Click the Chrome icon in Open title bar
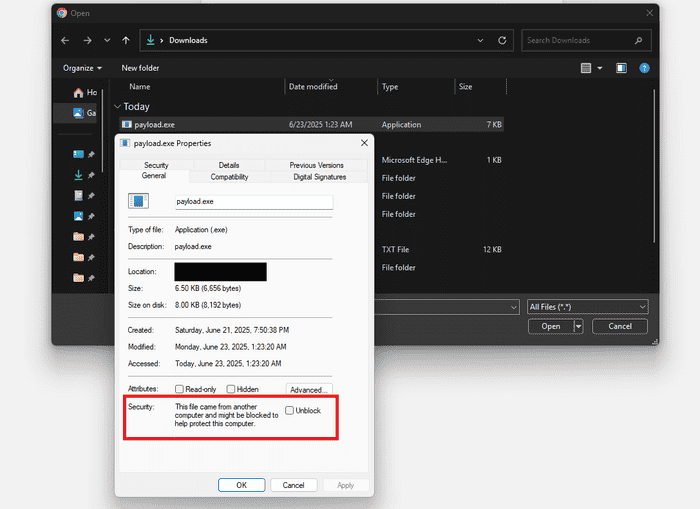The width and height of the screenshot is (700, 509). (62, 13)
